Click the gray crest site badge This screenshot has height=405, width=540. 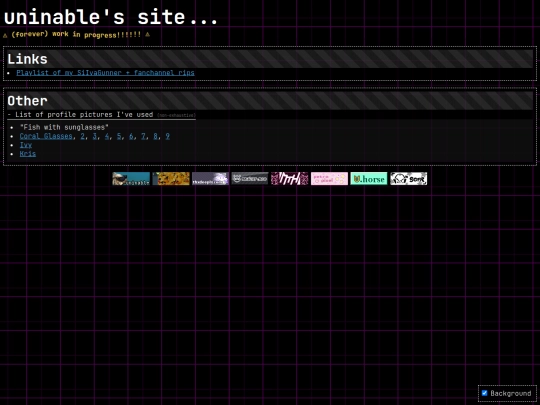250,179
